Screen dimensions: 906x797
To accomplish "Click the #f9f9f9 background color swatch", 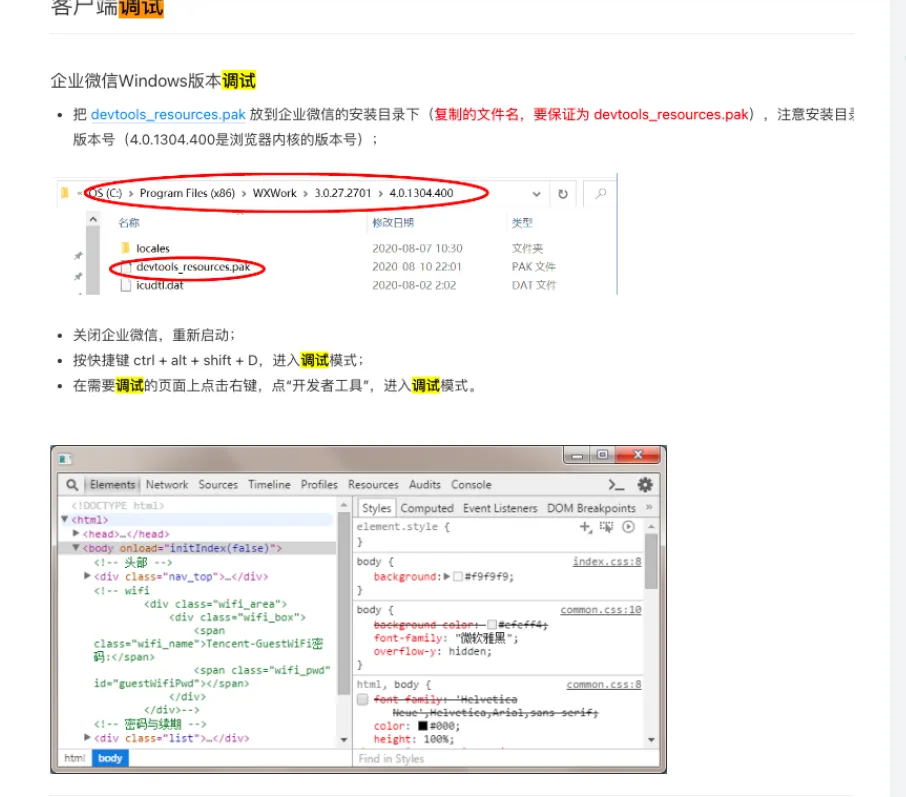I will tap(458, 577).
